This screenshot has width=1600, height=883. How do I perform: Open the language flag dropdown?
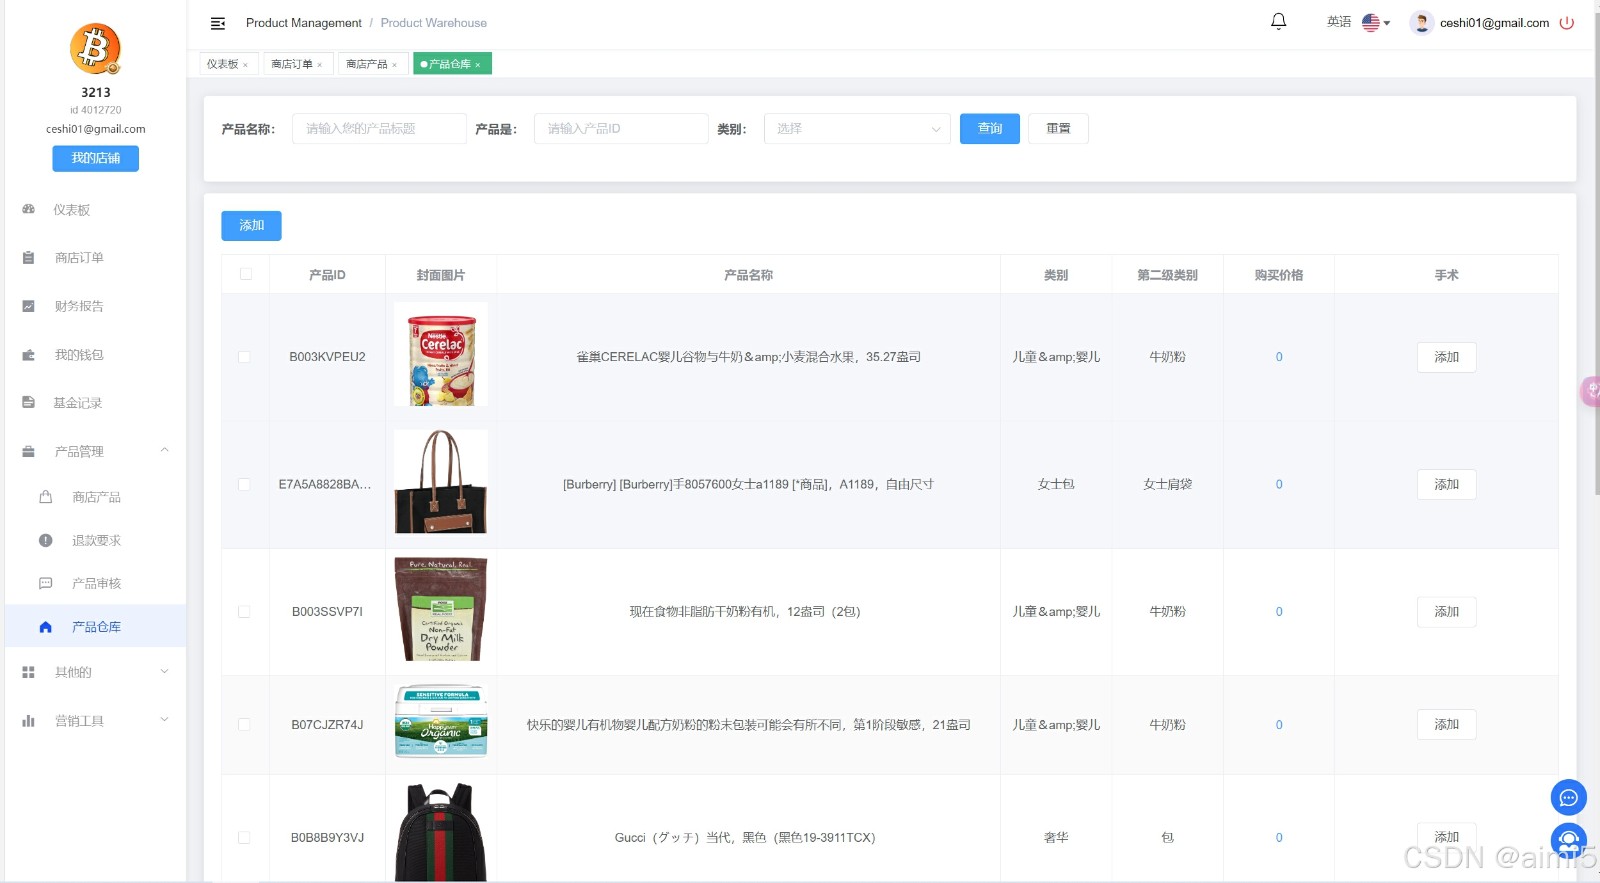click(x=1376, y=23)
